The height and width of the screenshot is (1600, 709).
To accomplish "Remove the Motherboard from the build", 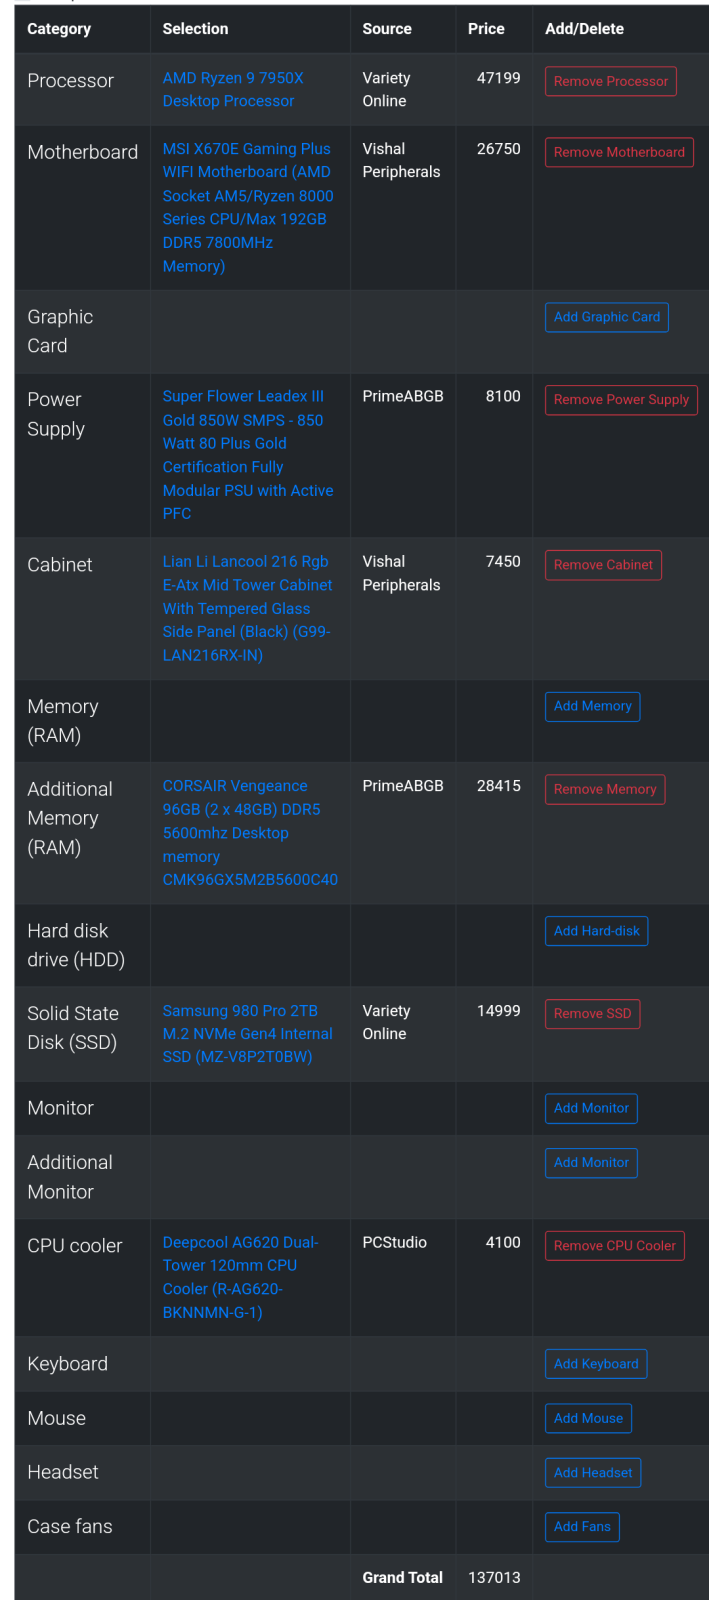I will coord(619,152).
